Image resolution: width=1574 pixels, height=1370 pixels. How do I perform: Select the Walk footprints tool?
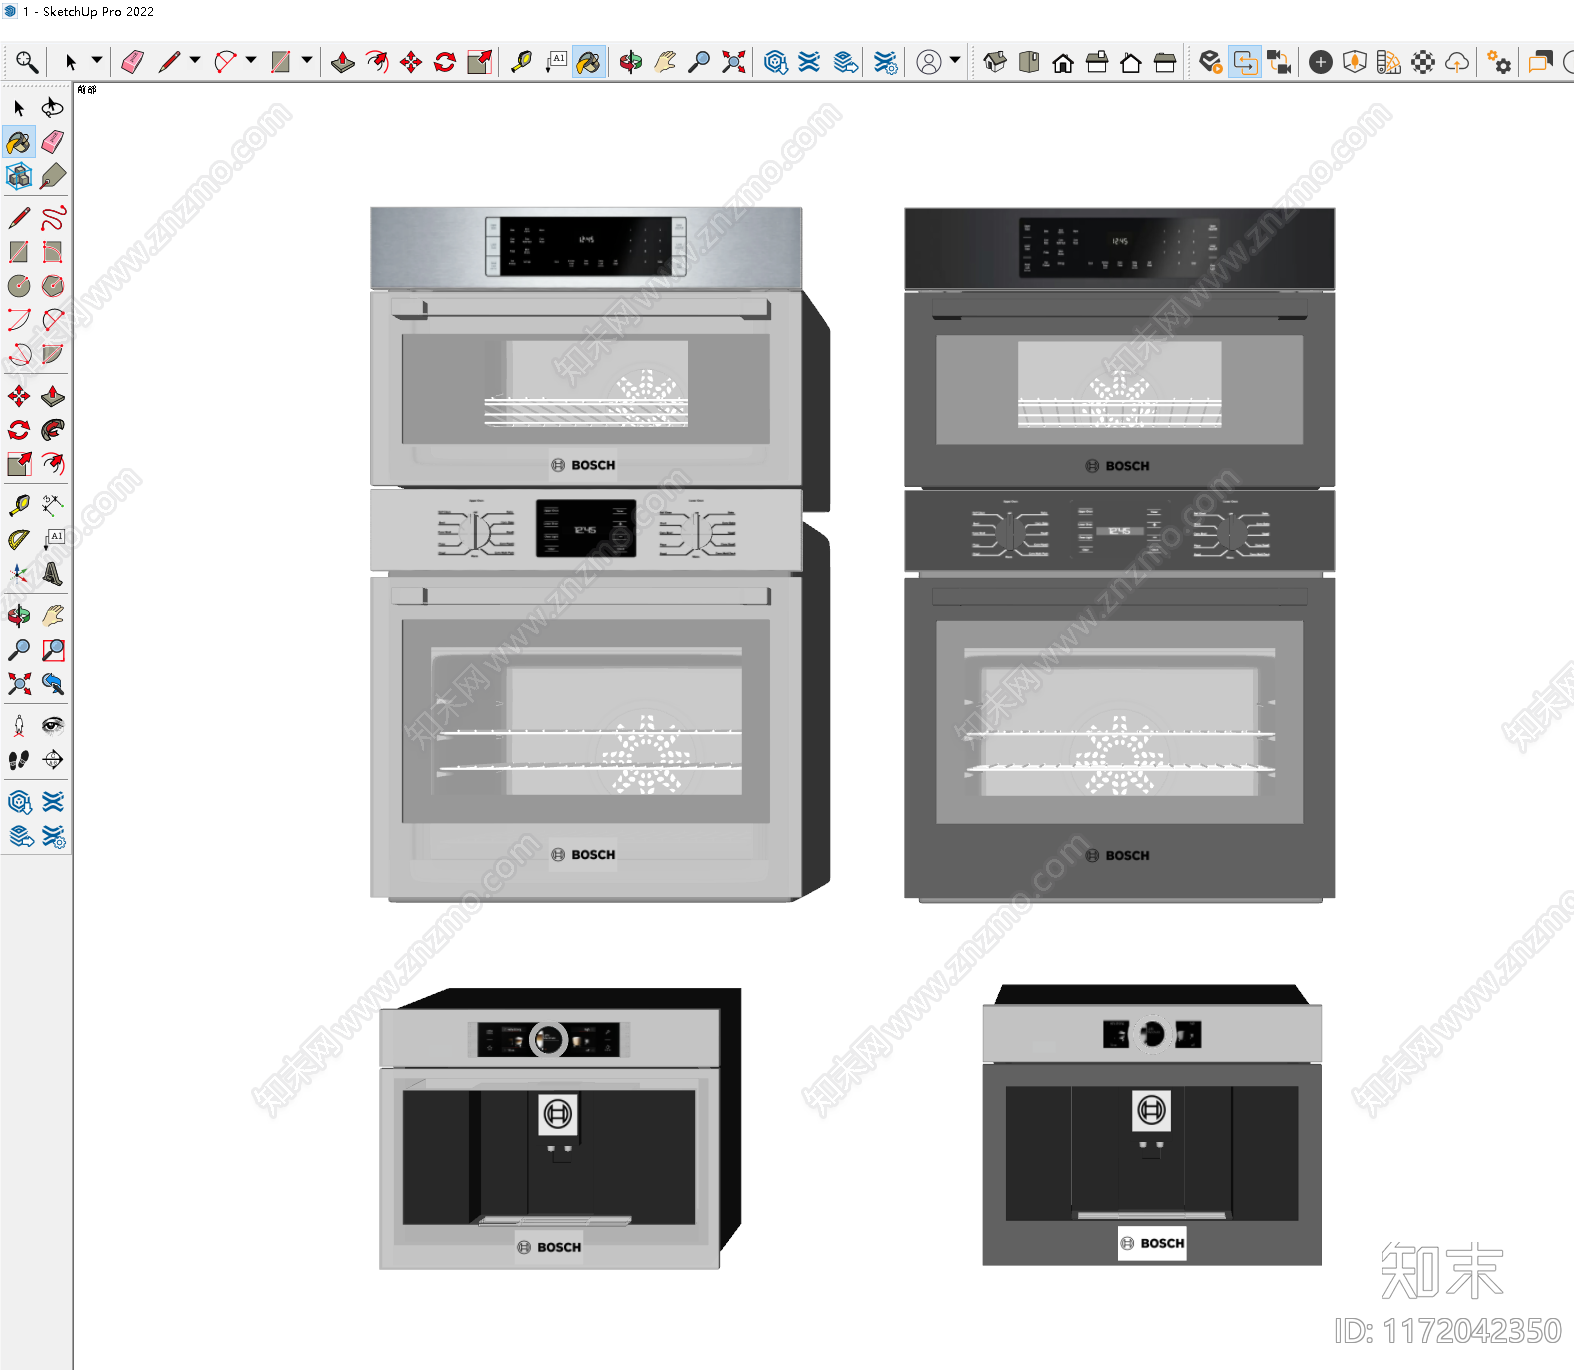coord(19,760)
